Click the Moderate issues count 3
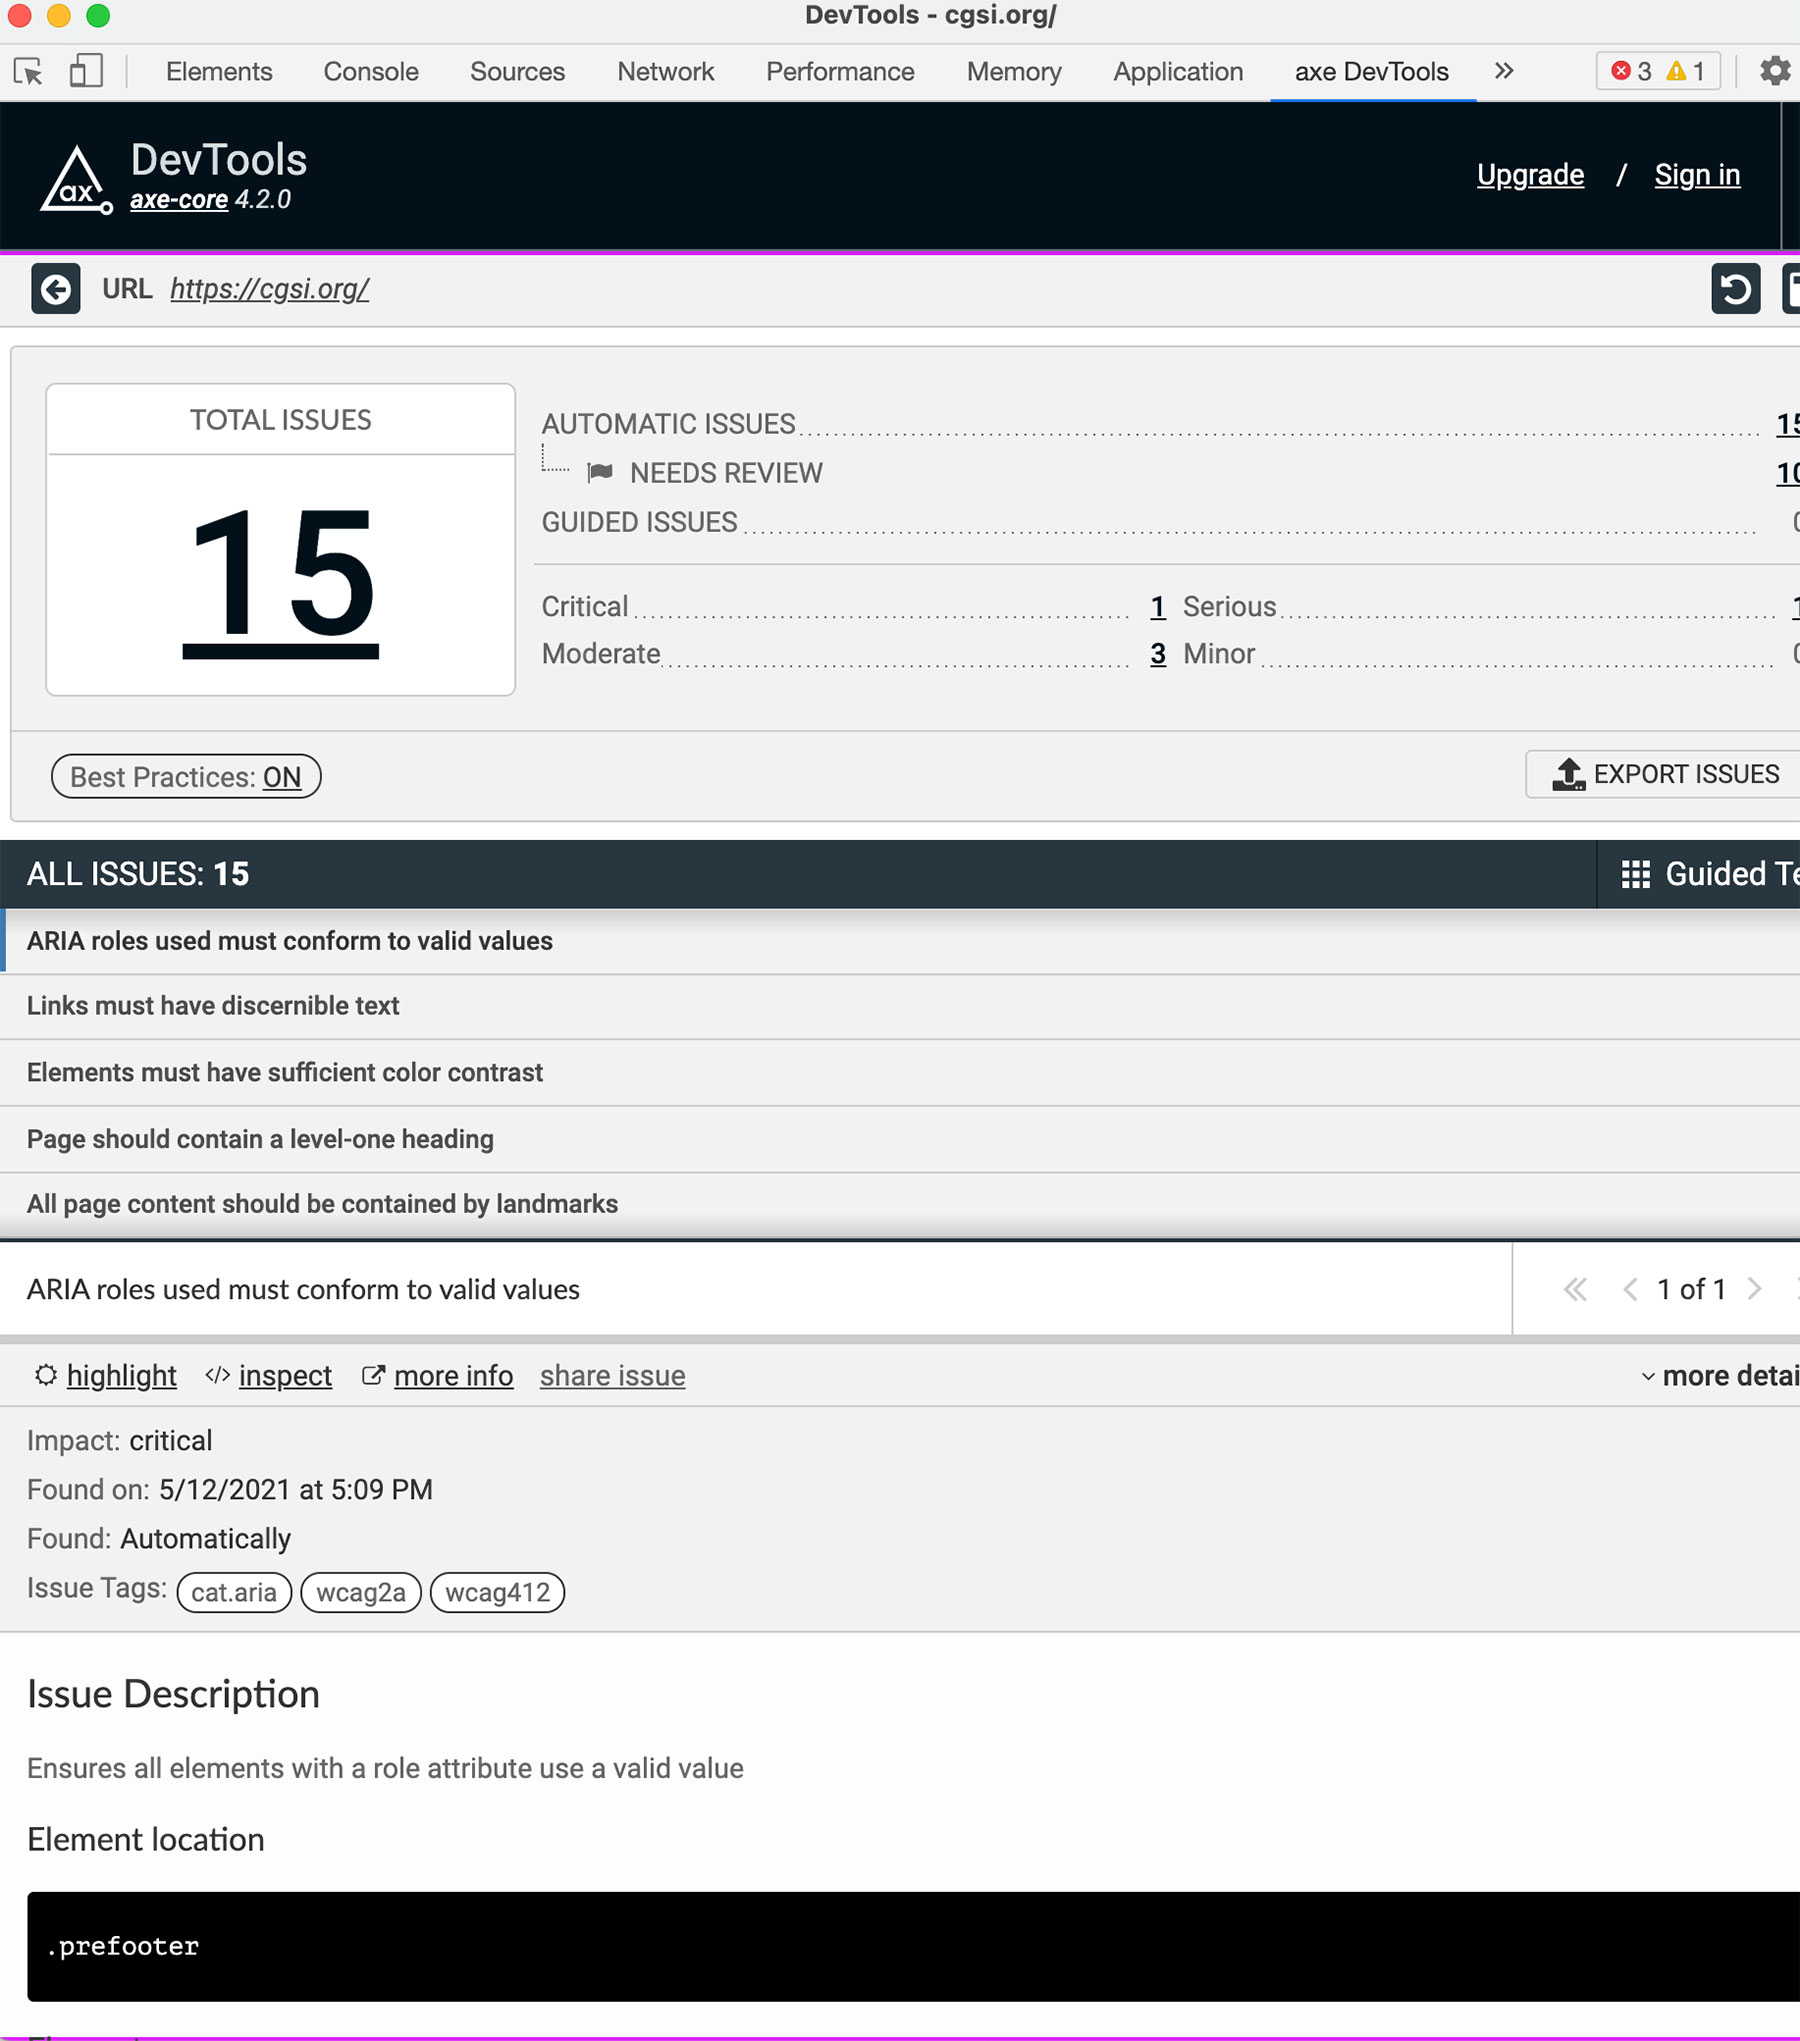This screenshot has width=1800, height=2041. tap(1158, 654)
